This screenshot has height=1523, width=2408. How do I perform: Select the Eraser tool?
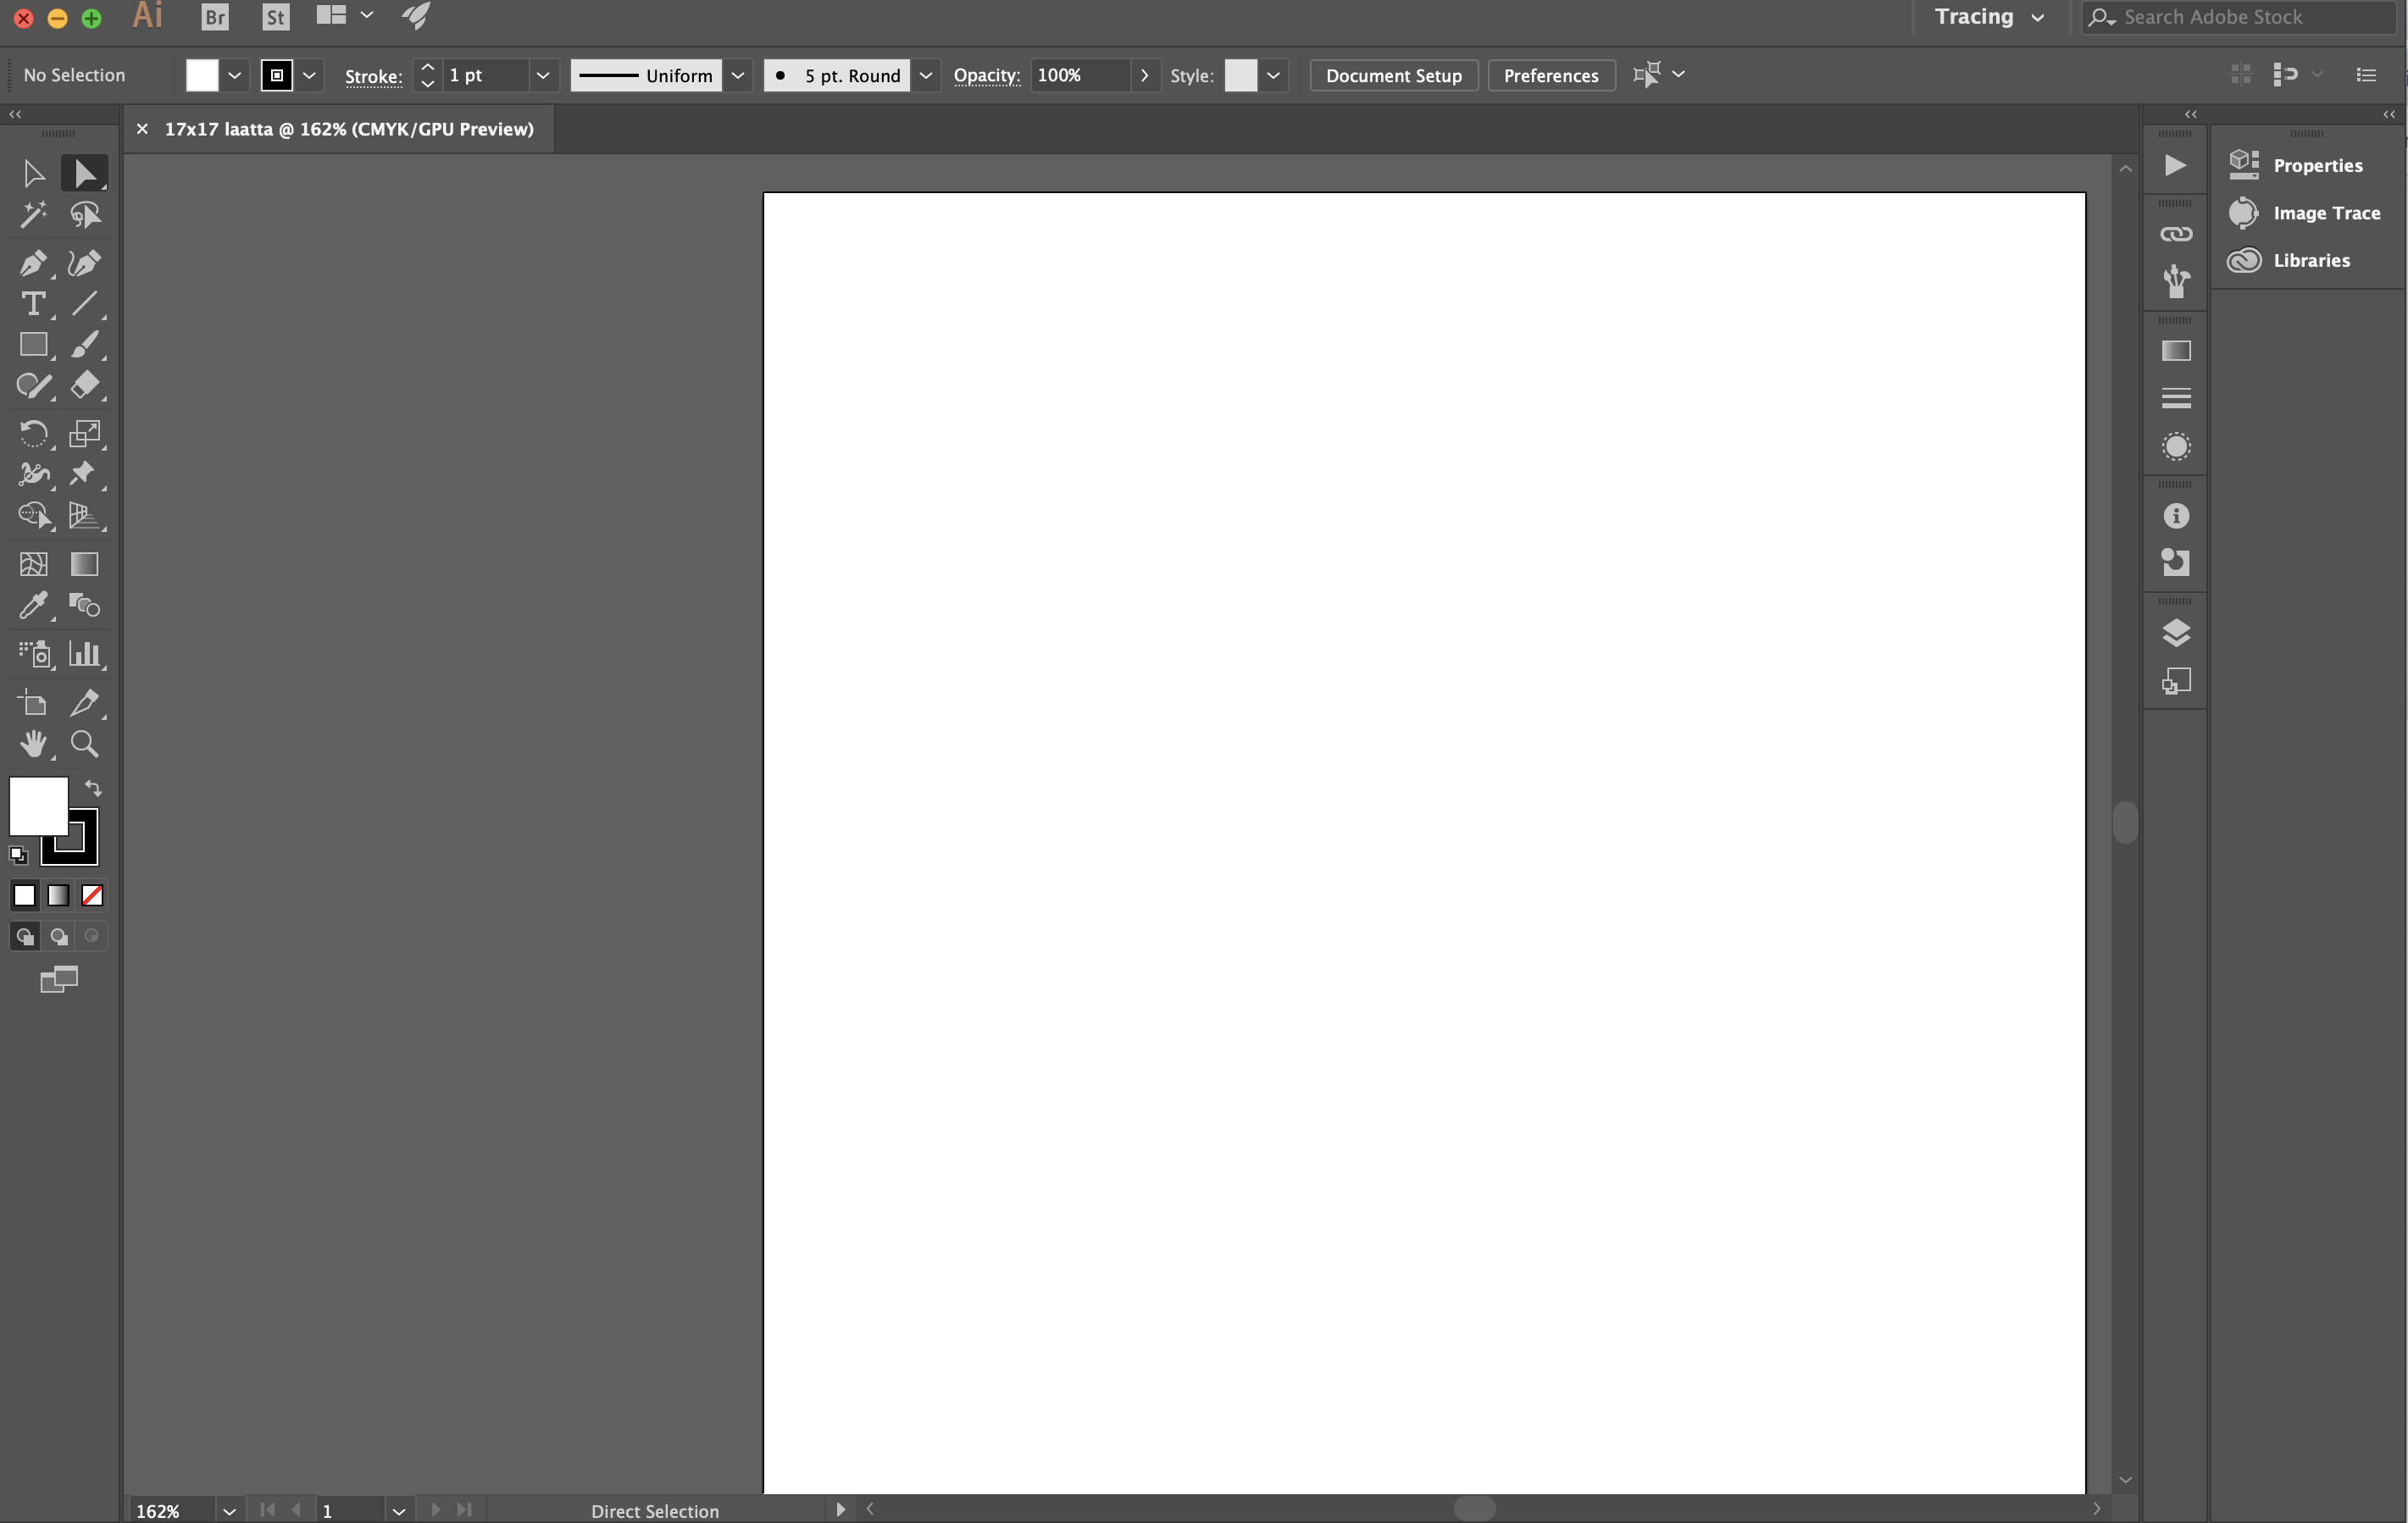[x=84, y=385]
